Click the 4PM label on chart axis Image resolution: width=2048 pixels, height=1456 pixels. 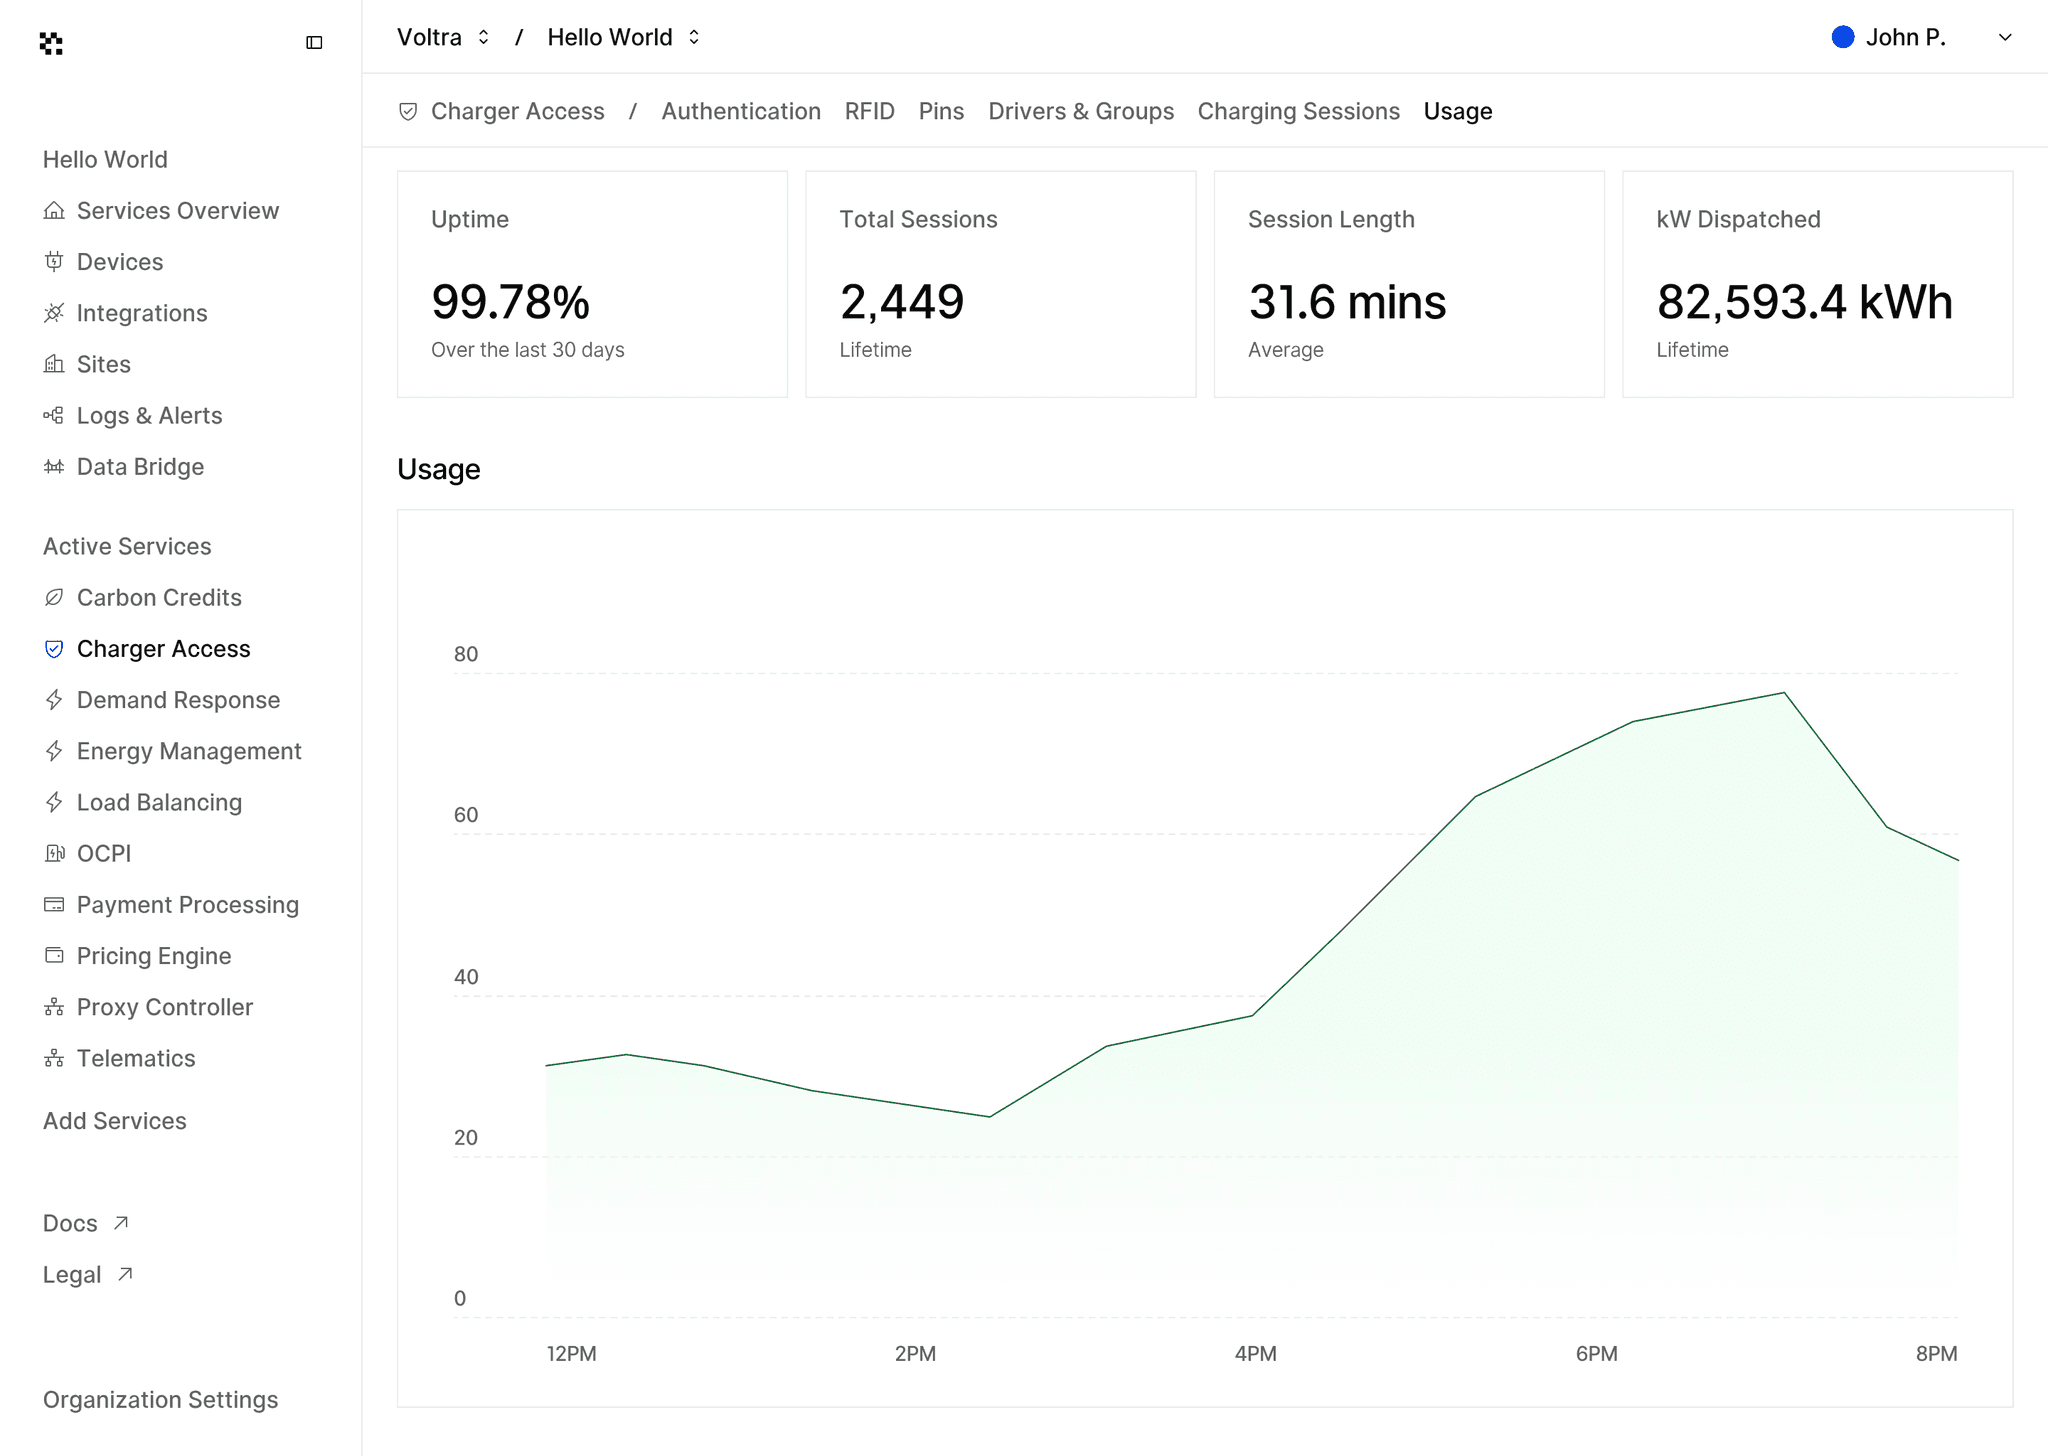1255,1353
